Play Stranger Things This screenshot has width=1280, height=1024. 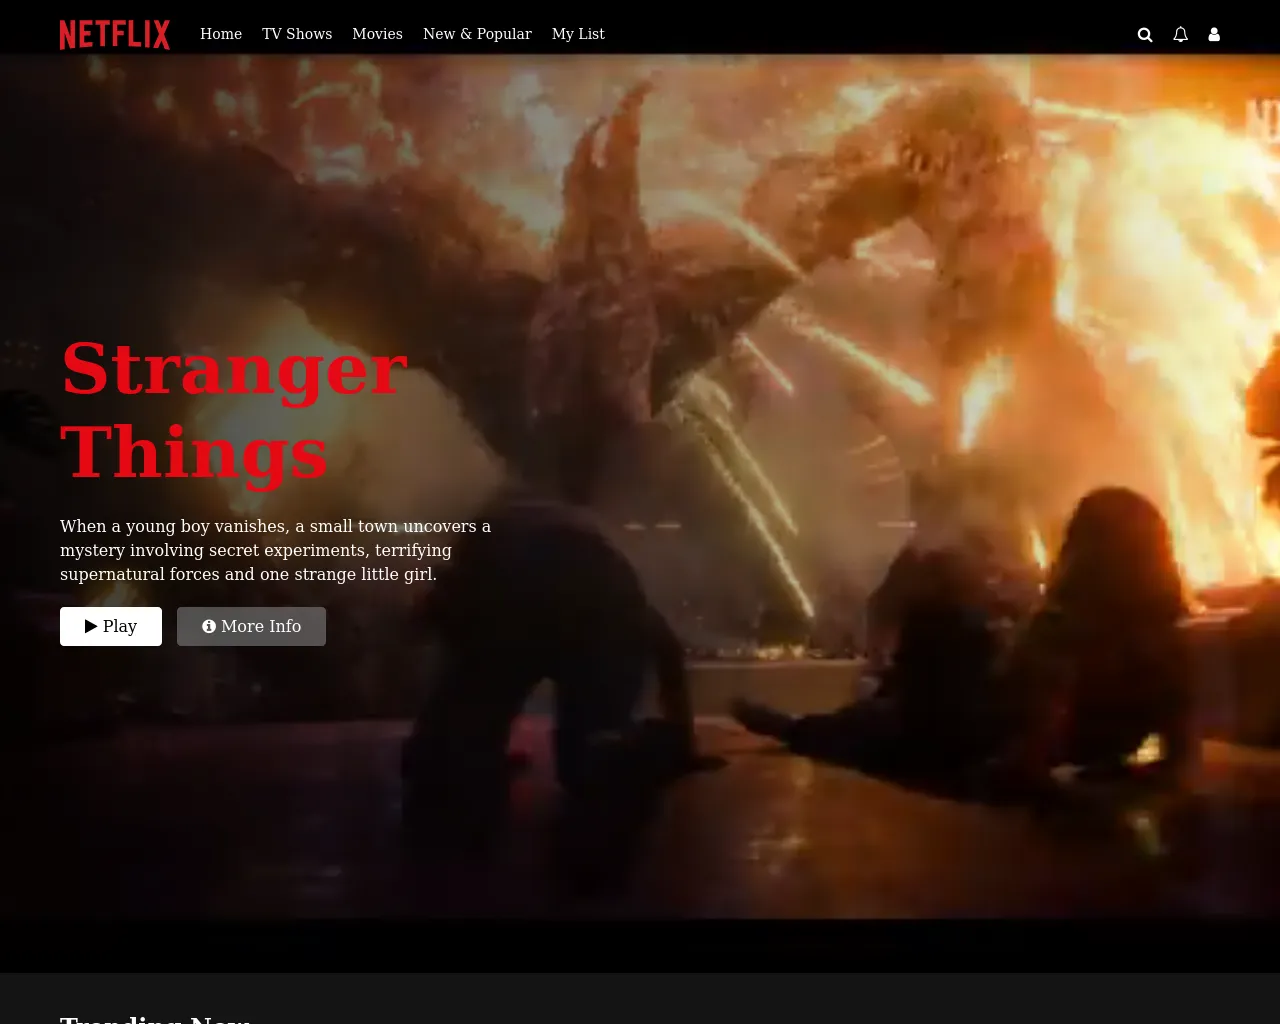111,626
